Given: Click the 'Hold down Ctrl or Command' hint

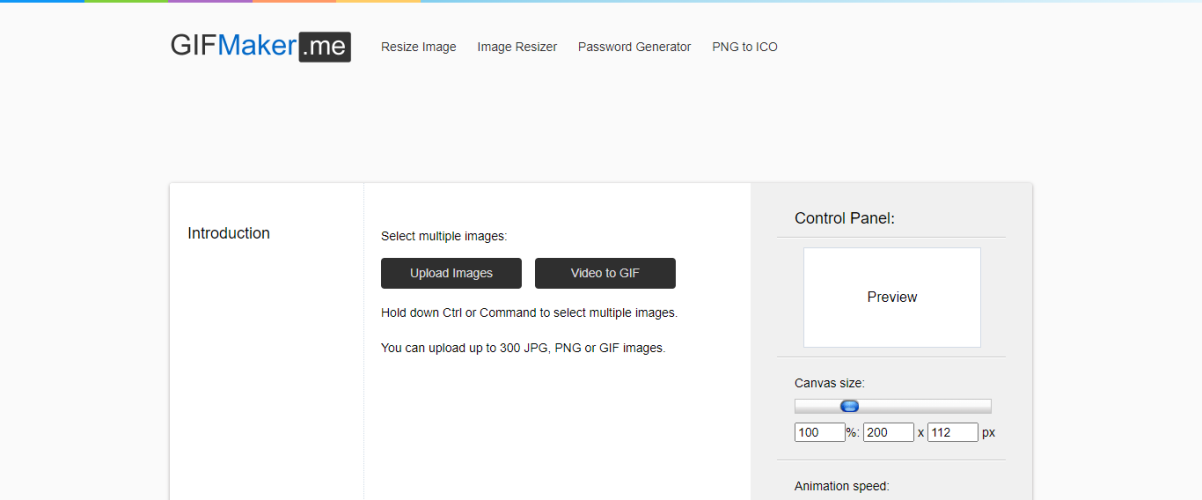Looking at the screenshot, I should [x=529, y=313].
